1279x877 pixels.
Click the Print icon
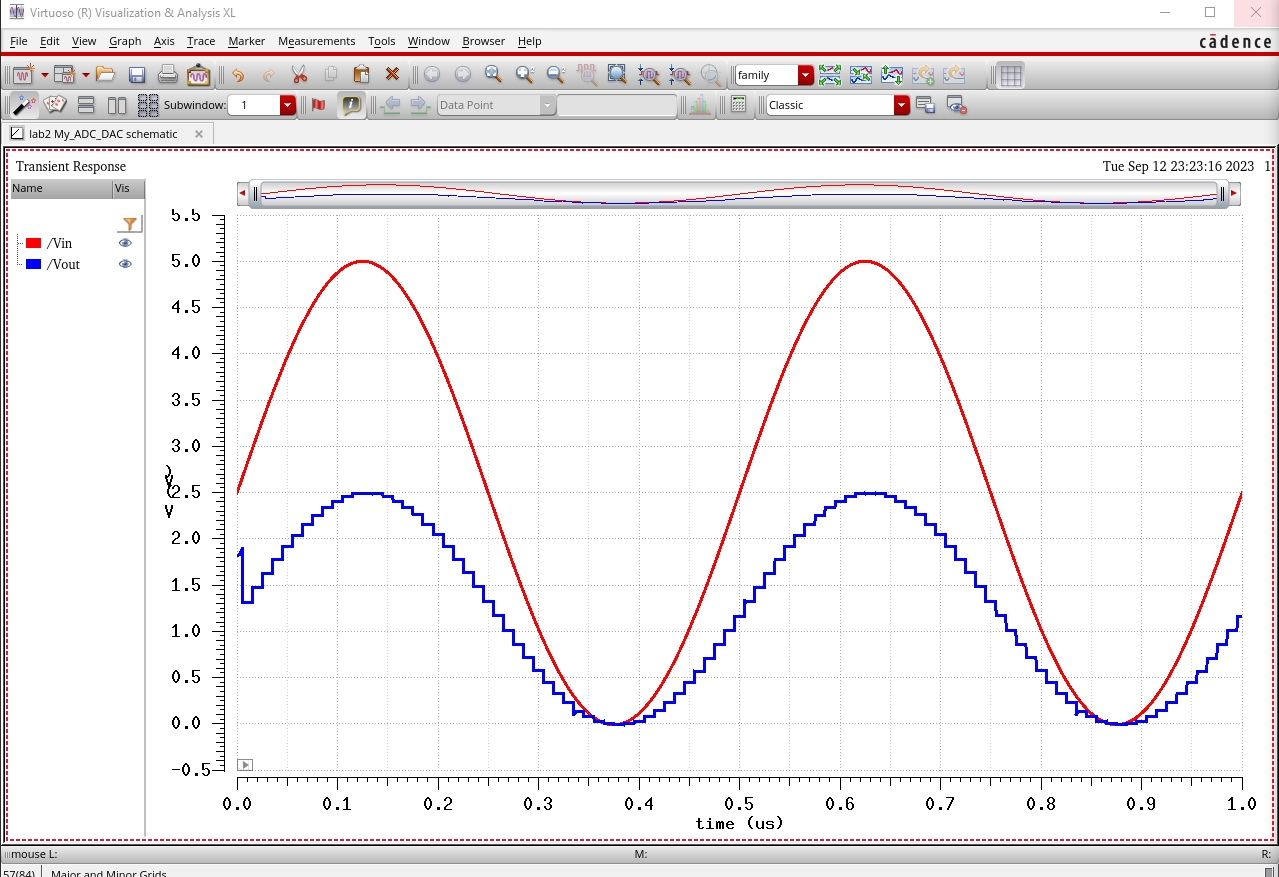tap(168, 75)
